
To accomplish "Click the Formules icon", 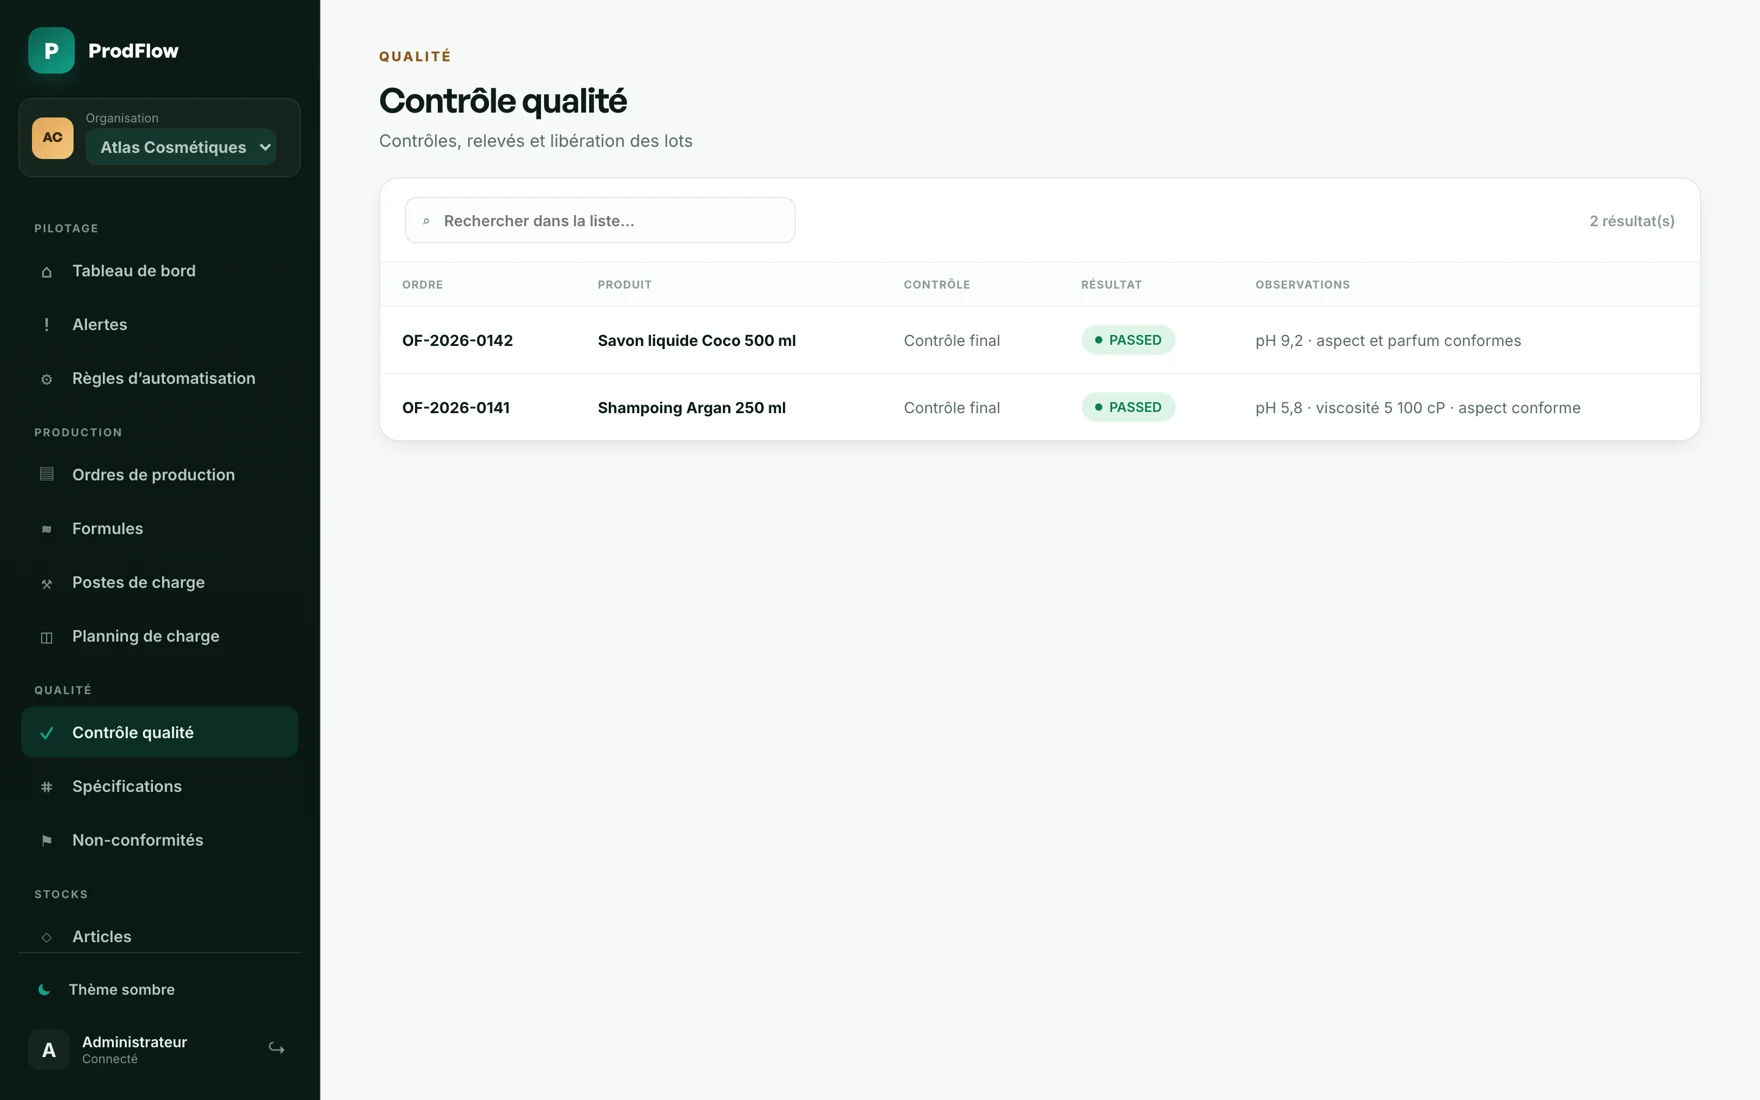I will (46, 529).
